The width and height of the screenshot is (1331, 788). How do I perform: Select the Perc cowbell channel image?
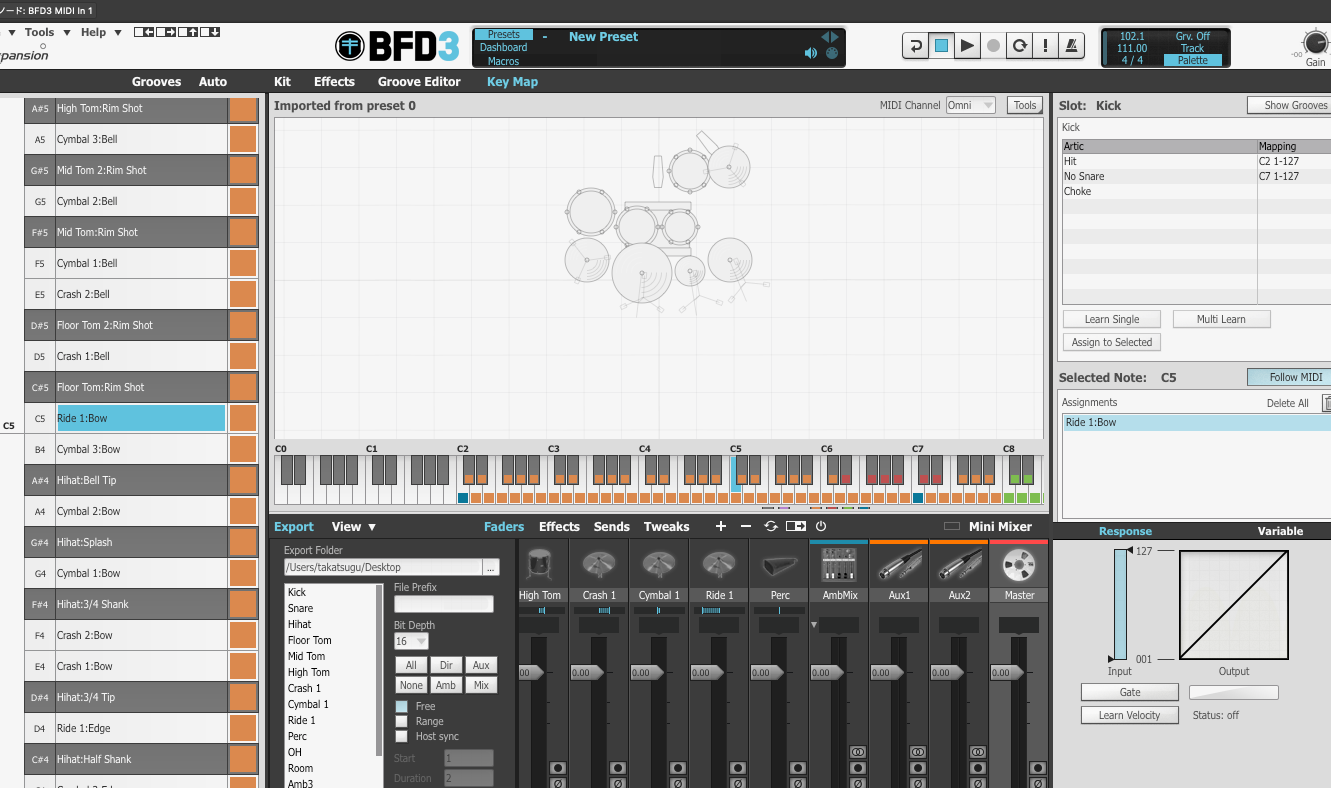click(779, 566)
